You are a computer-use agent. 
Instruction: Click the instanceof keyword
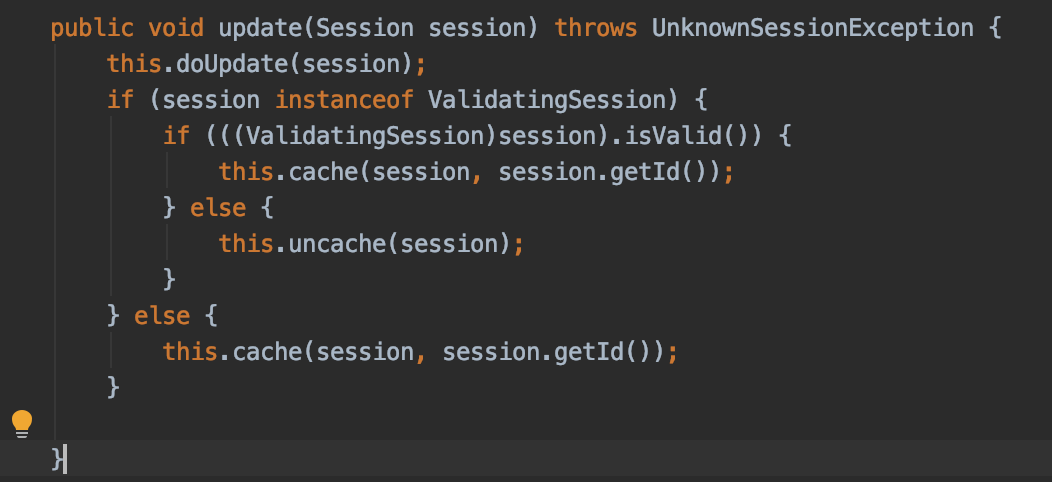coord(343,100)
